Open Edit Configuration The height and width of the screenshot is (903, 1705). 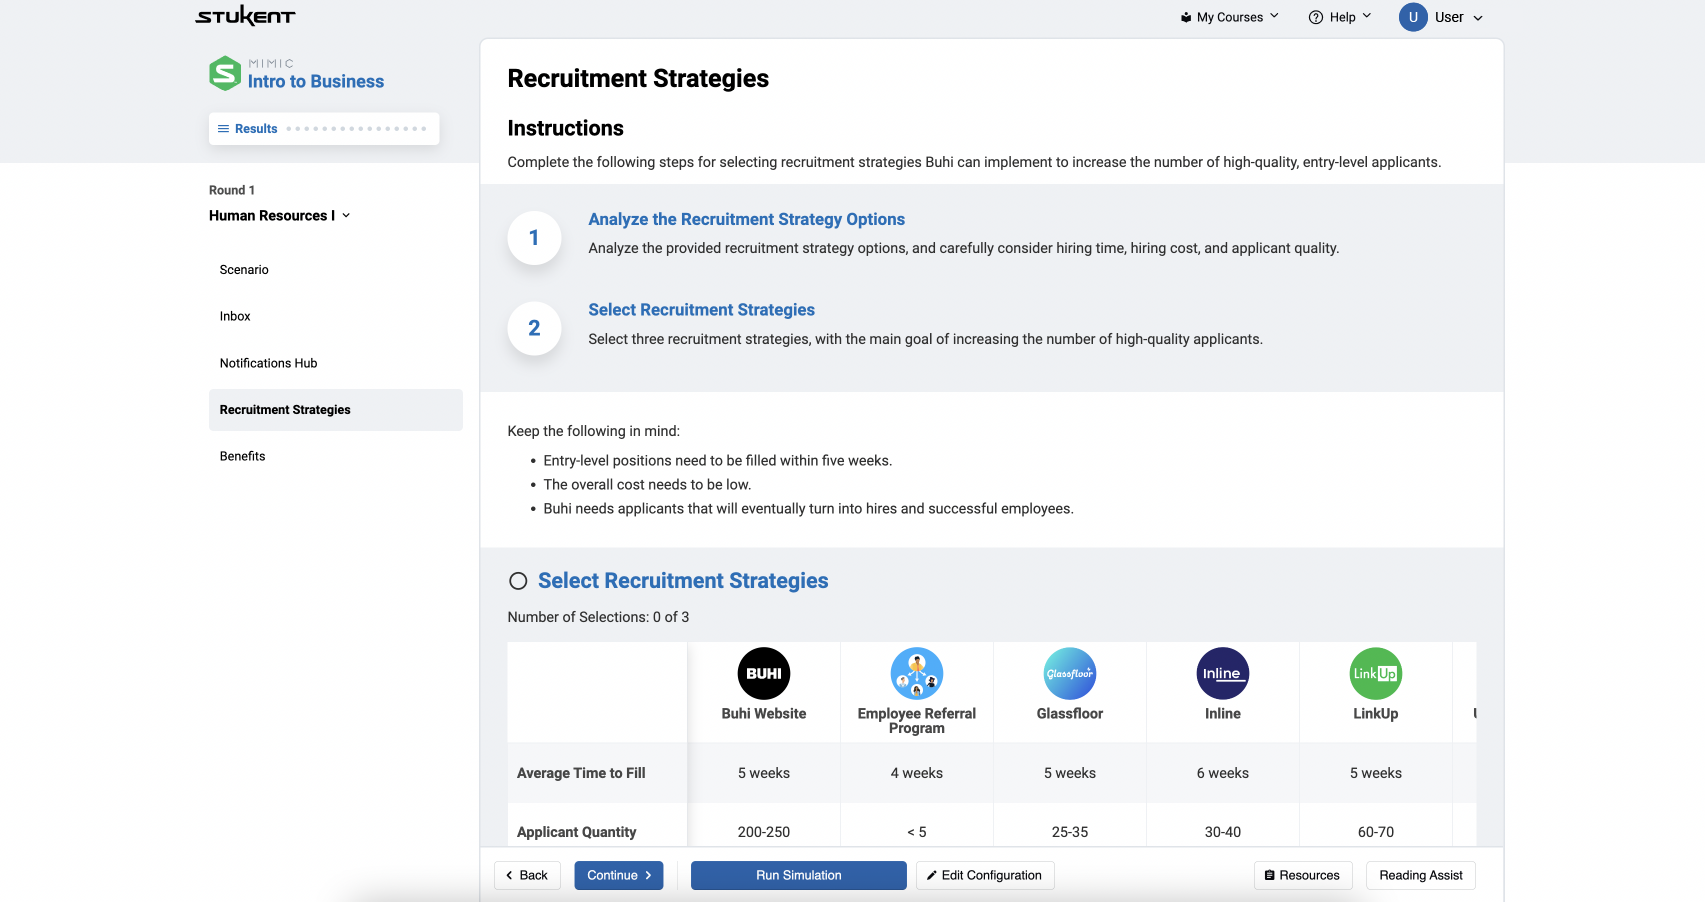coord(985,875)
